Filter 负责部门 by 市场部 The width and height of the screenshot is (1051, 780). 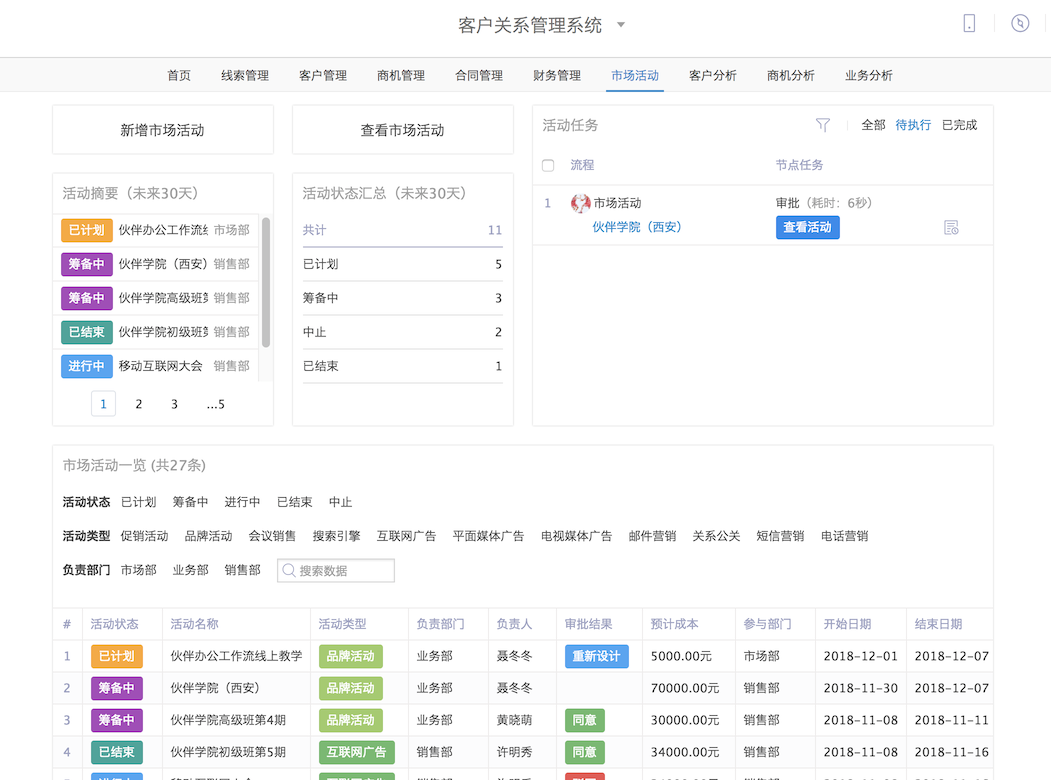click(139, 570)
